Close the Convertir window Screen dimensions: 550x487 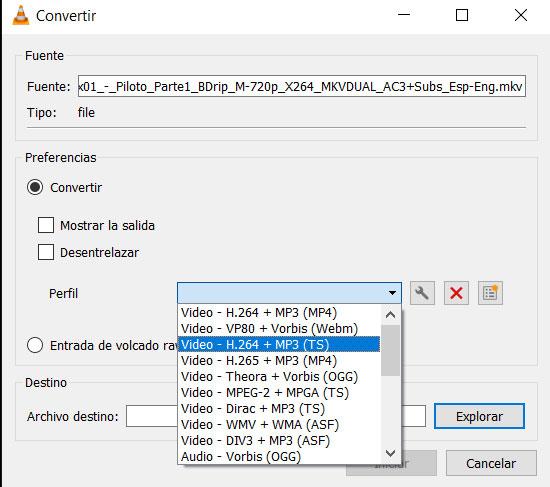pos(521,15)
